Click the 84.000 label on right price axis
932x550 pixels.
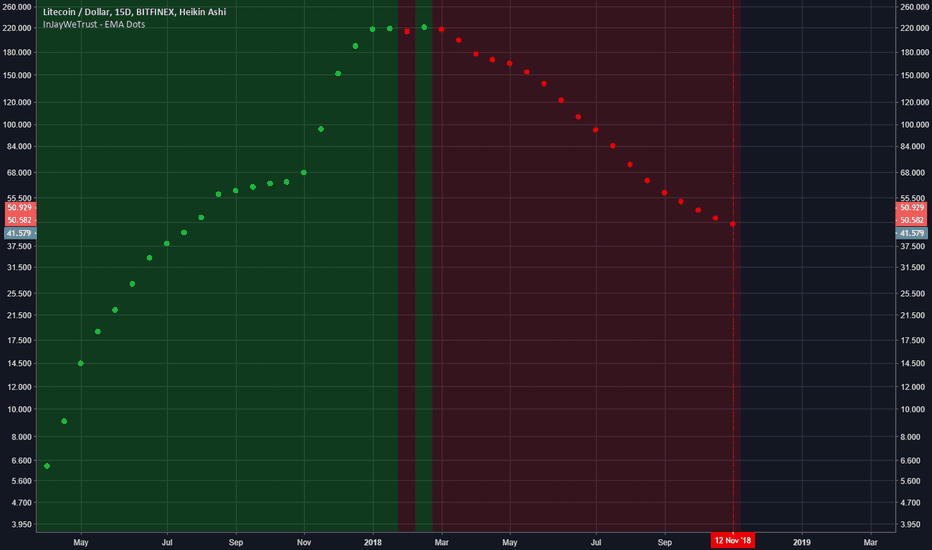(913, 146)
